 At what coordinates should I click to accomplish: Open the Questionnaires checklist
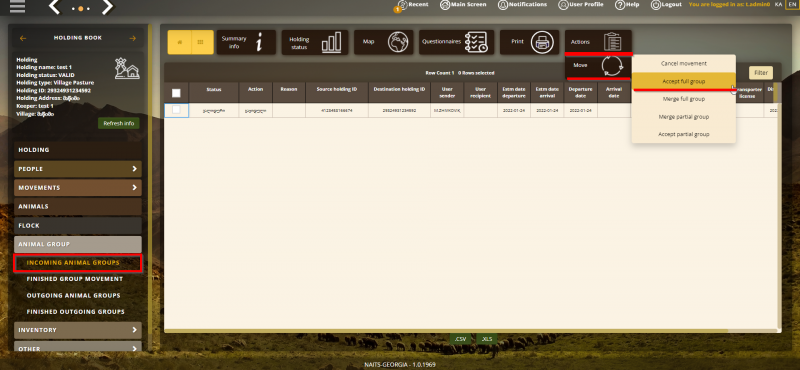[x=457, y=42]
